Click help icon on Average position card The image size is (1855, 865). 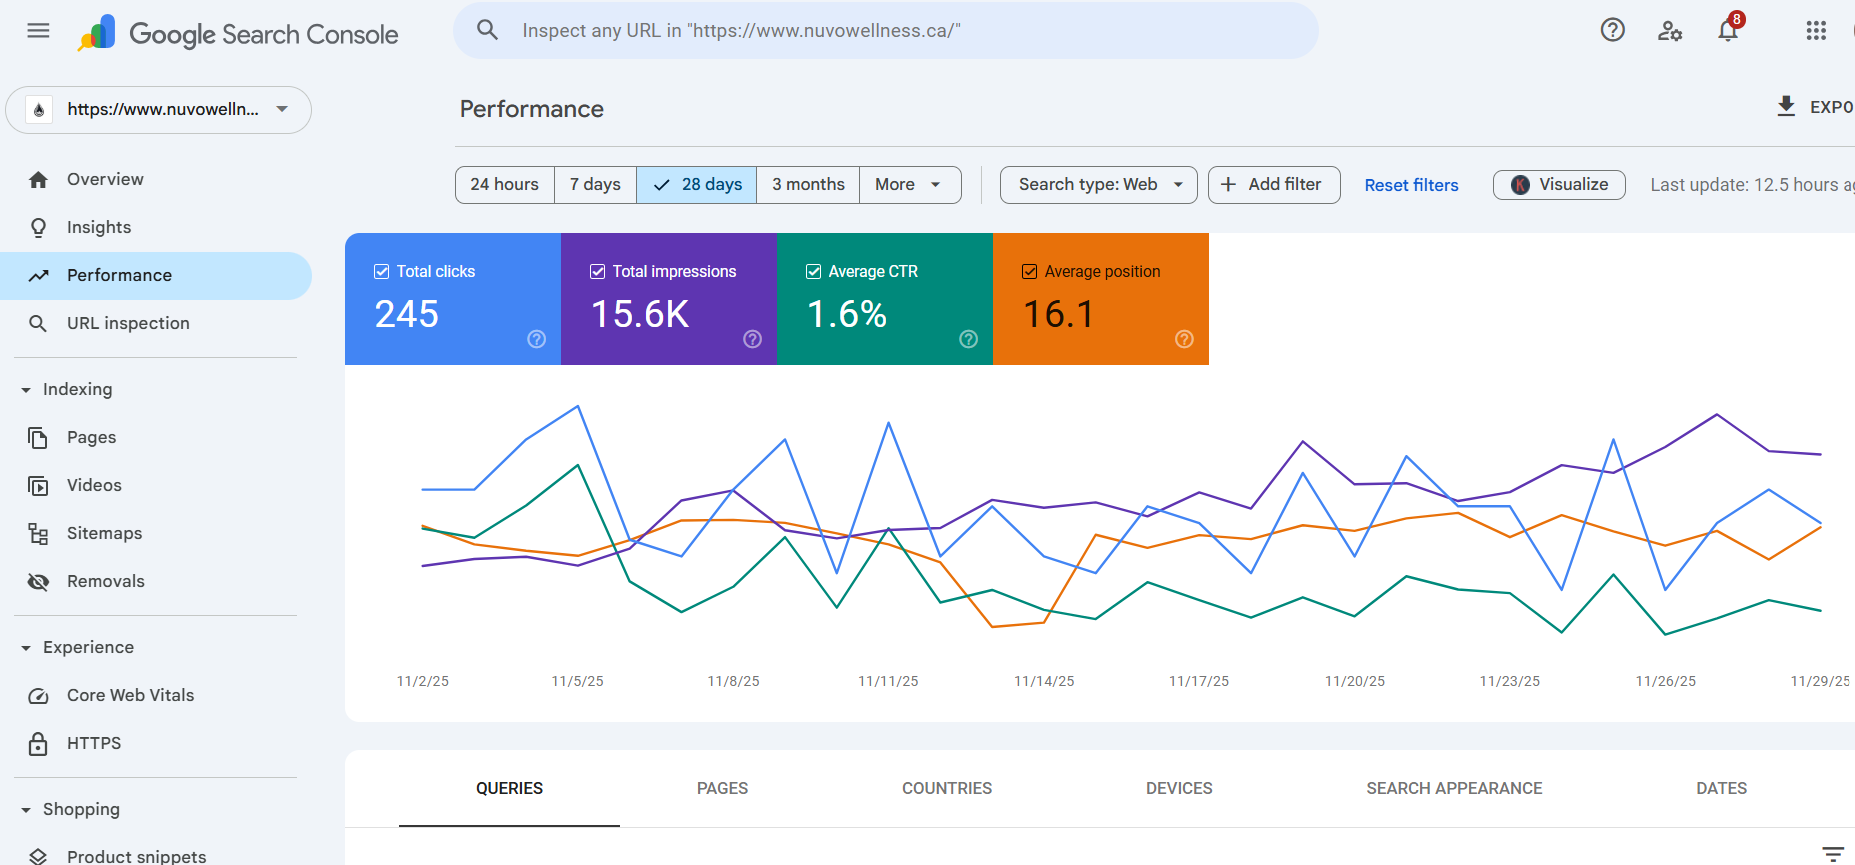click(x=1184, y=339)
